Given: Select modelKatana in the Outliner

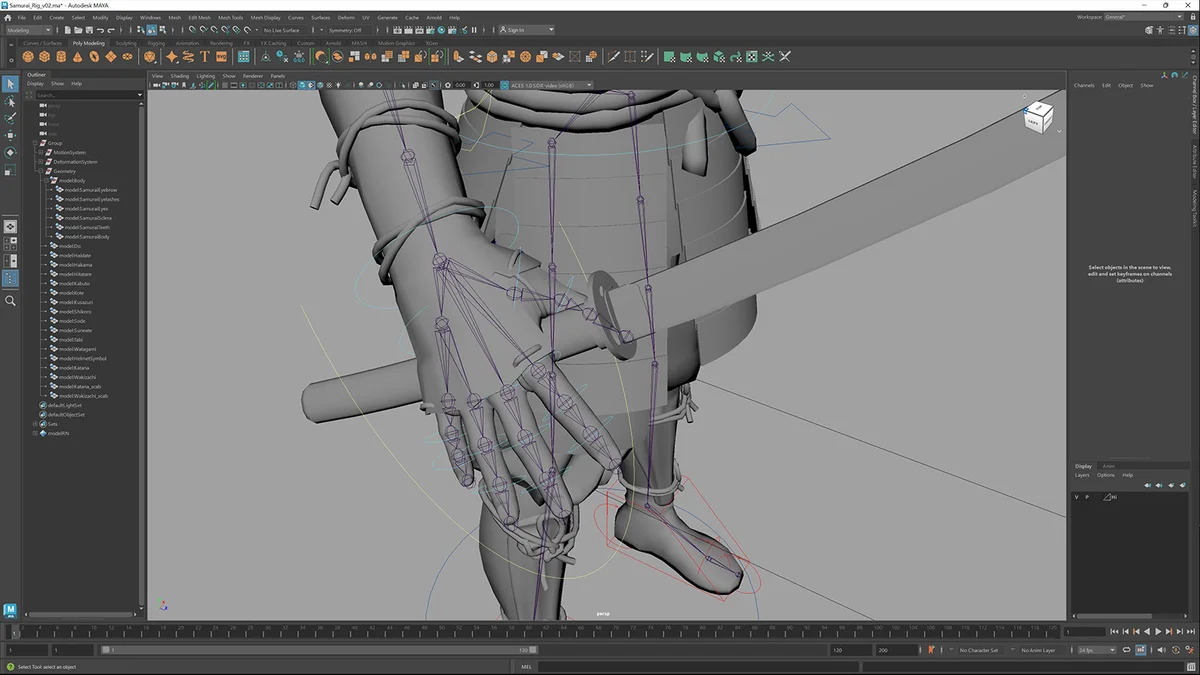Looking at the screenshot, I should (75, 368).
